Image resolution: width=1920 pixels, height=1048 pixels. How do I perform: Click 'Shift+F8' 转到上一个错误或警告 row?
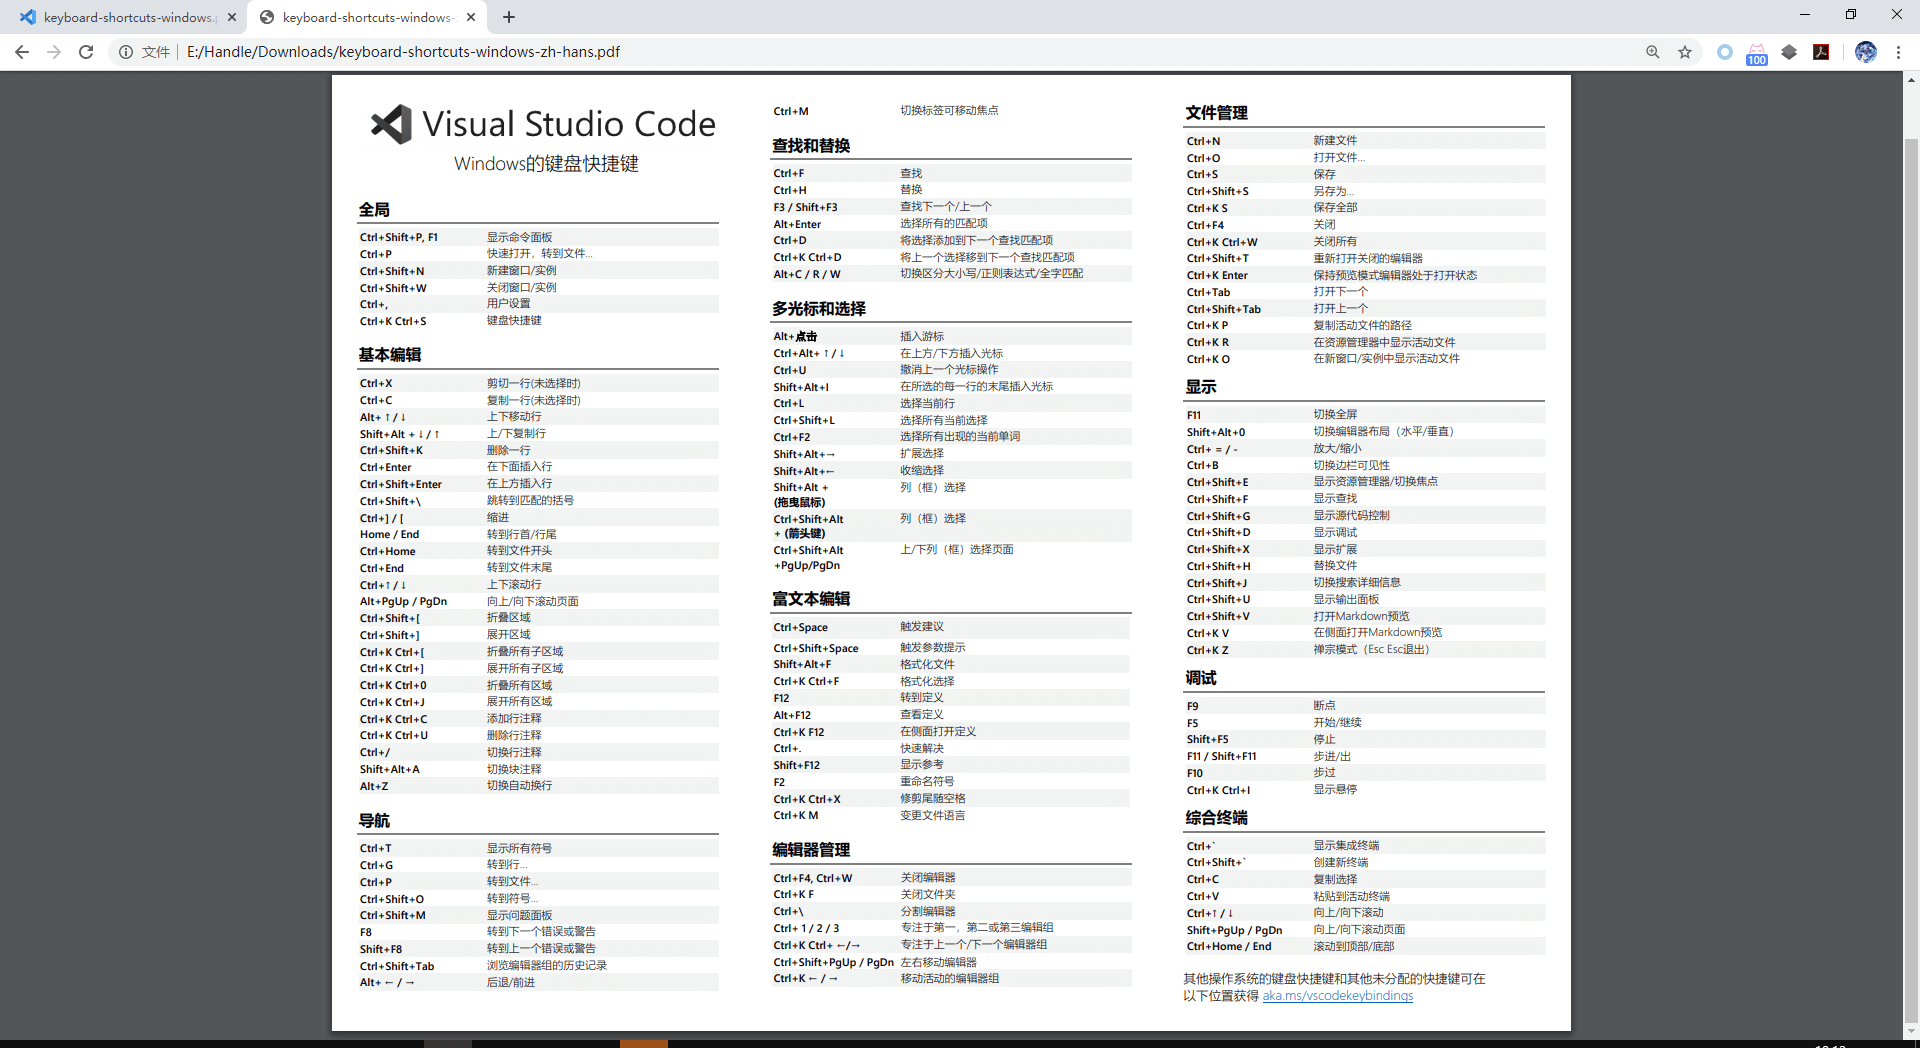coord(538,949)
